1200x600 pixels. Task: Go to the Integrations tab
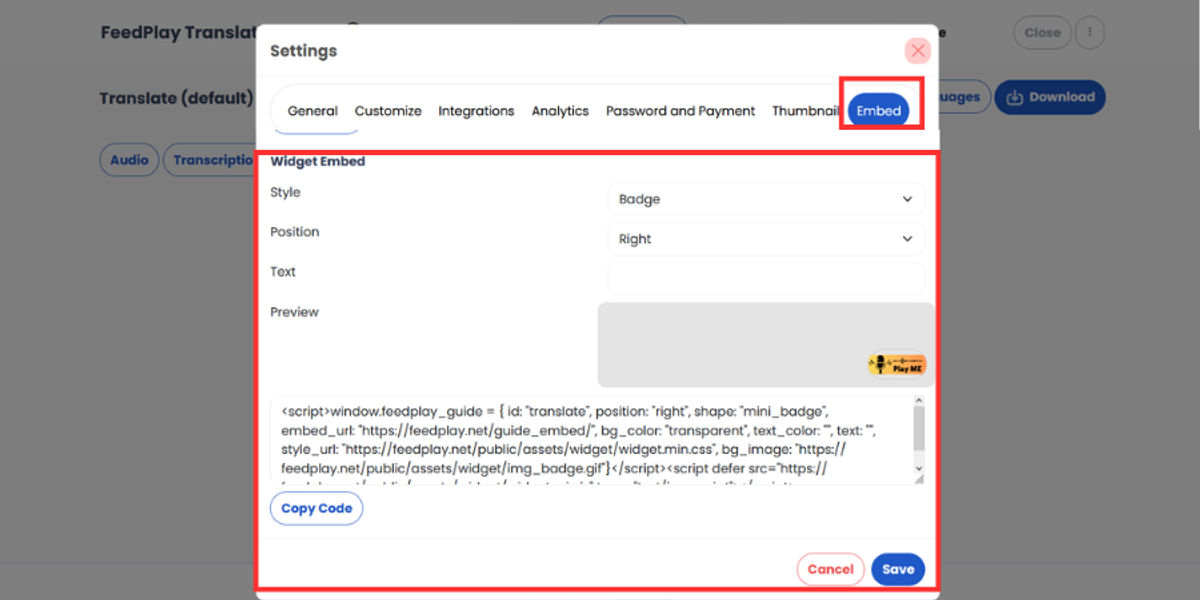[476, 111]
